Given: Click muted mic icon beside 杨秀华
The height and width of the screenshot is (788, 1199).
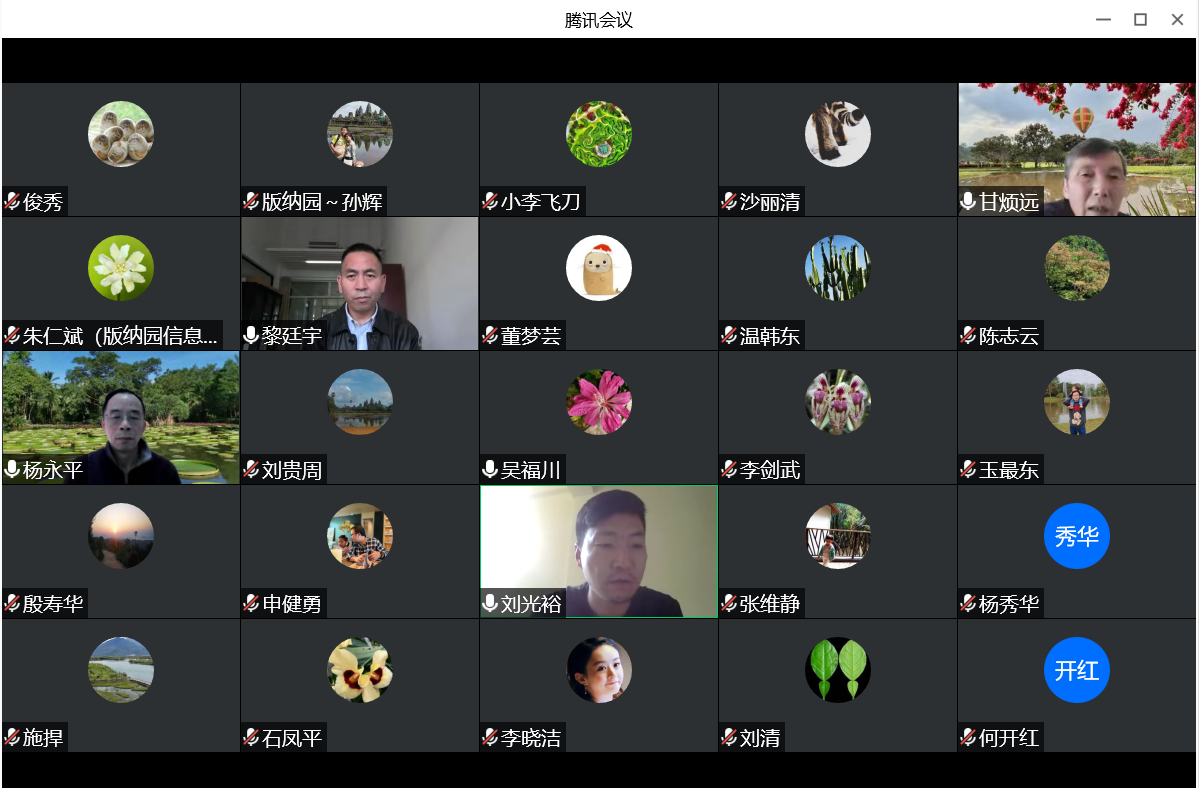Looking at the screenshot, I should [968, 604].
